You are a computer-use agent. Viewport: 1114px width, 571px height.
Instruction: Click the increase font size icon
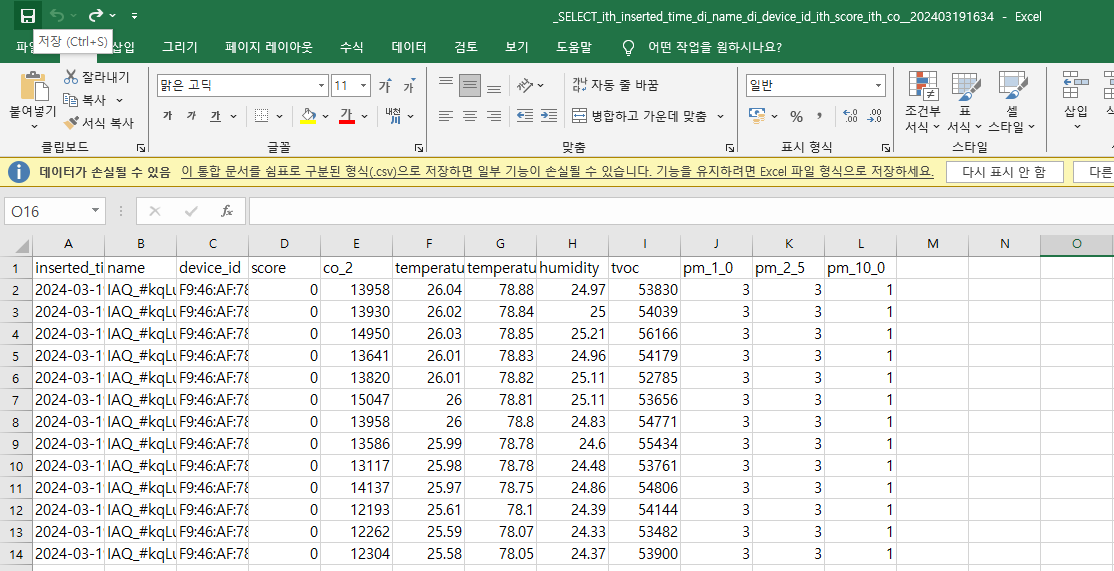click(385, 86)
